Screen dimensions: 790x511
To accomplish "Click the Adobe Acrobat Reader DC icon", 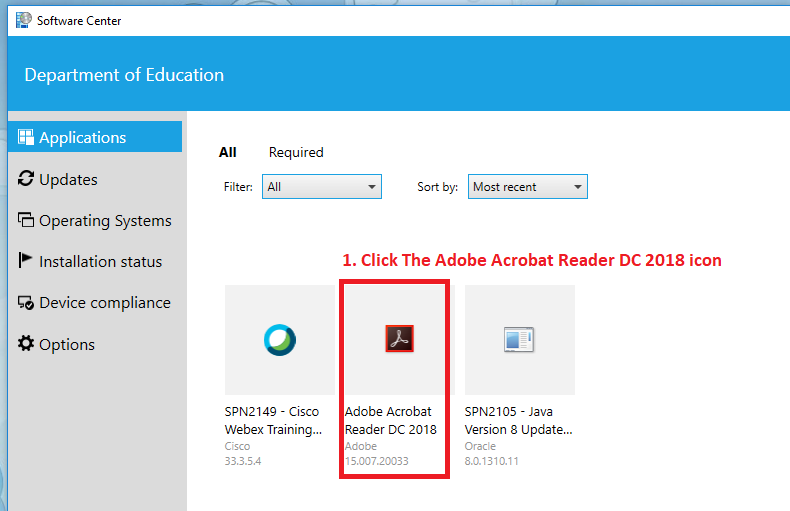I will coord(400,338).
